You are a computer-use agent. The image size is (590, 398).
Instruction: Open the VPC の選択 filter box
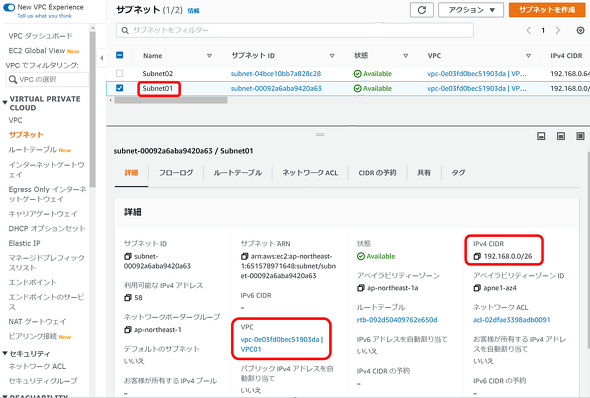pos(47,79)
